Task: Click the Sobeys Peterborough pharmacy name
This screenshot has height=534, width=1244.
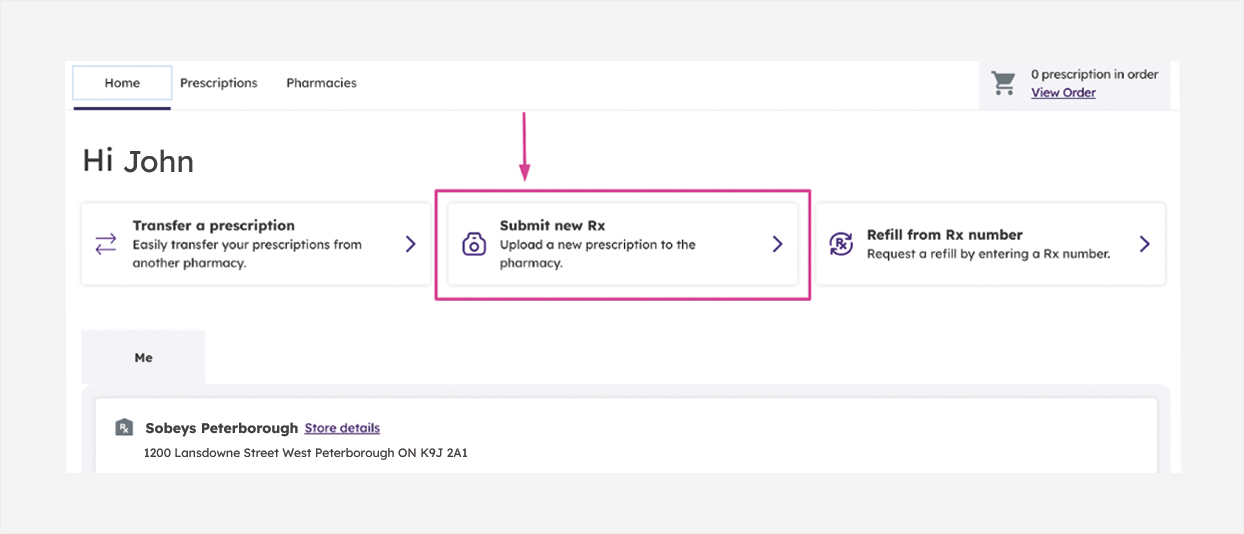Action: point(221,428)
